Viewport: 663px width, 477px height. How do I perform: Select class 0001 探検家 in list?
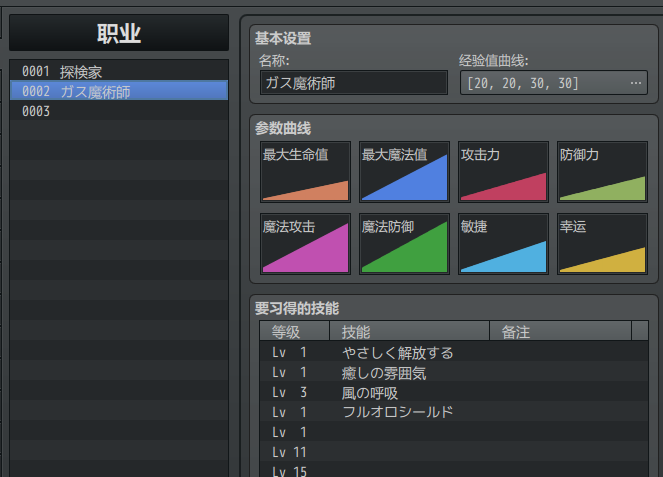[119, 71]
